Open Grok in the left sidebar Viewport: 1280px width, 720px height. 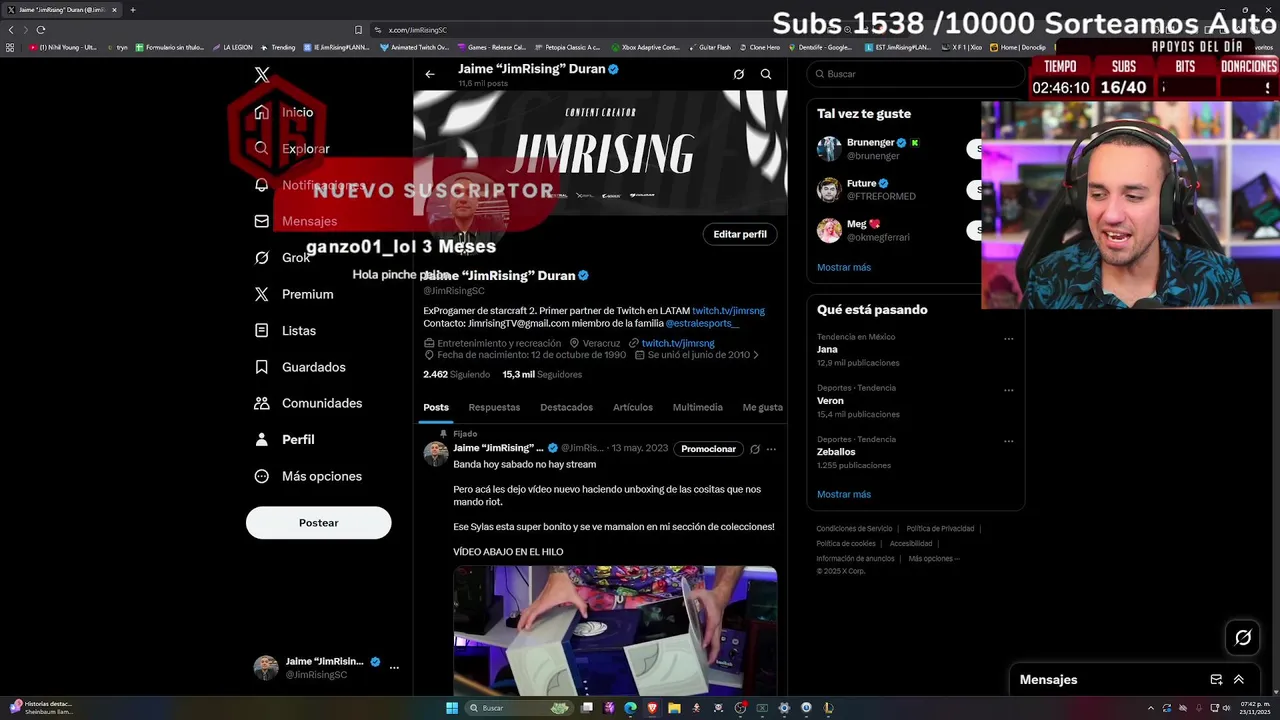[x=283, y=258]
